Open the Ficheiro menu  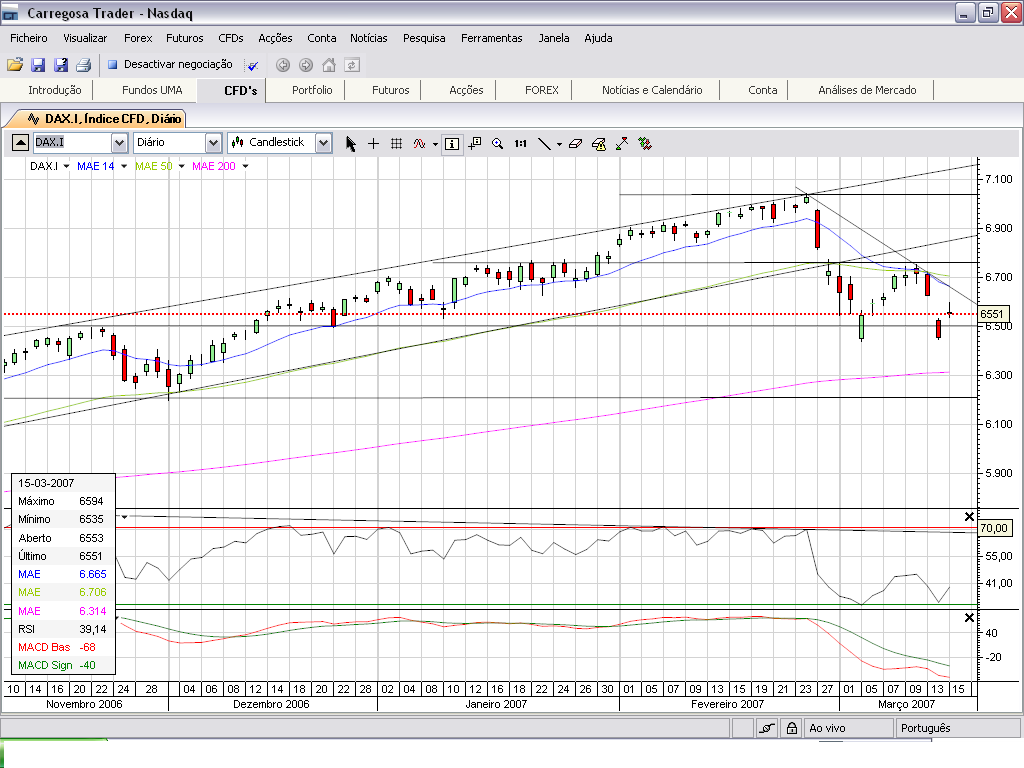(x=29, y=38)
